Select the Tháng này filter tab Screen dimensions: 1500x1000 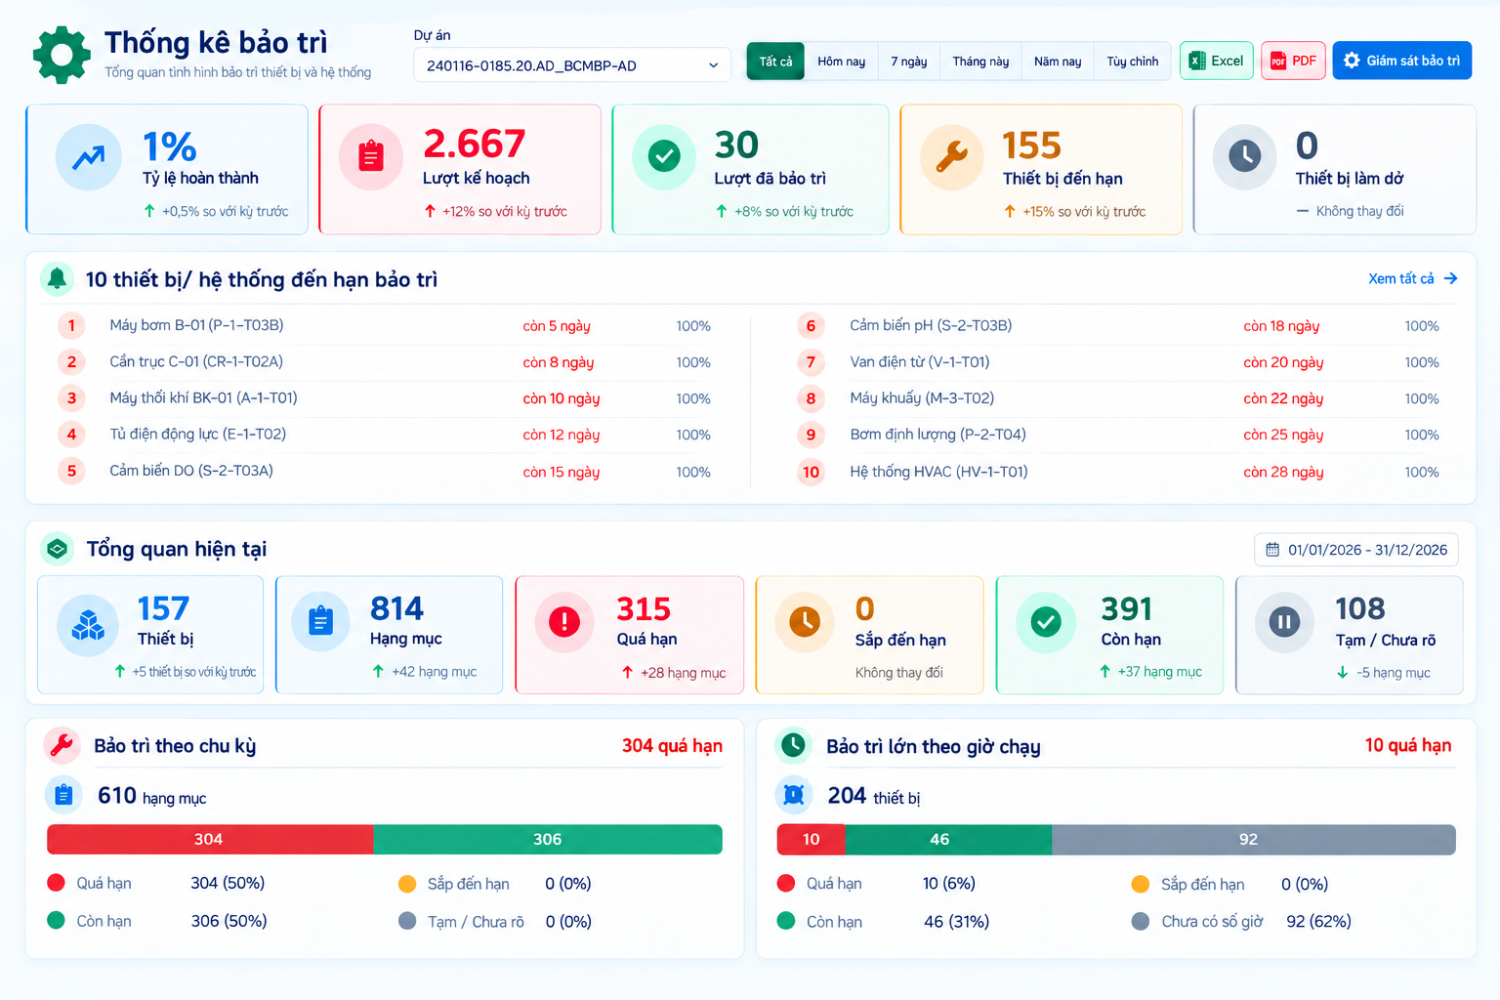coord(980,62)
